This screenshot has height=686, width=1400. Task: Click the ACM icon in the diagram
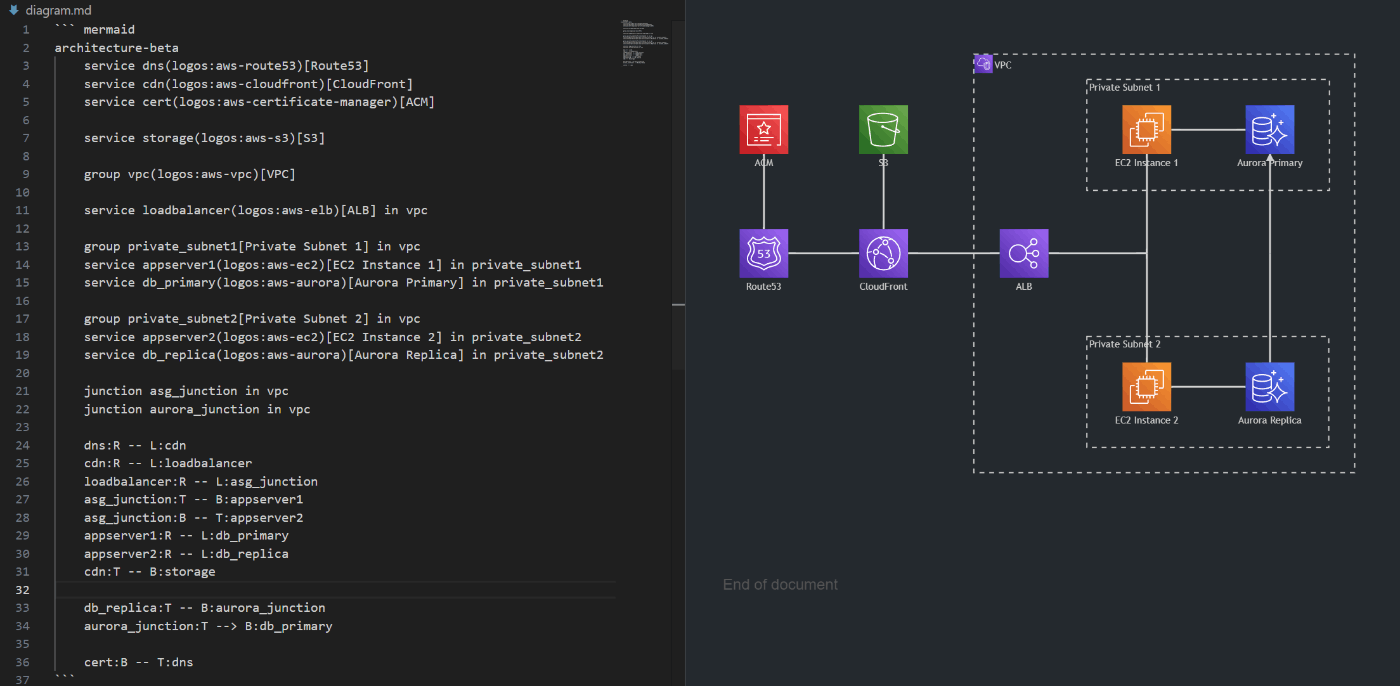[x=764, y=129]
